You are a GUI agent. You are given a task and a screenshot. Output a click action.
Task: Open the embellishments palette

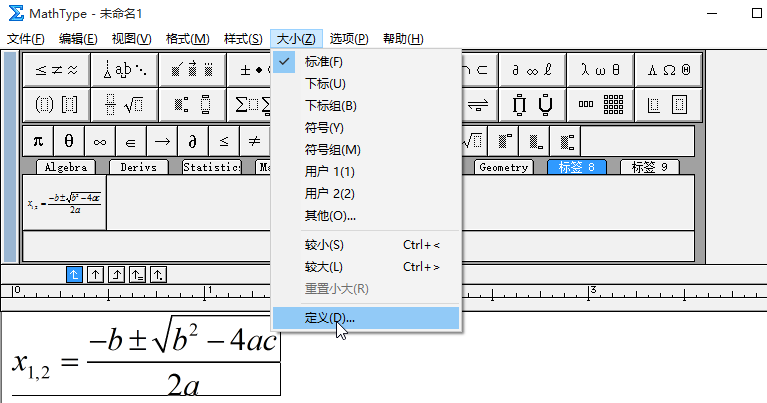[192, 70]
